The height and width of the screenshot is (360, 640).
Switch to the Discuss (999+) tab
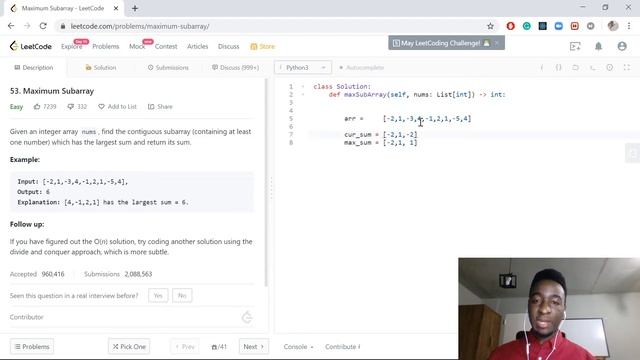point(236,67)
